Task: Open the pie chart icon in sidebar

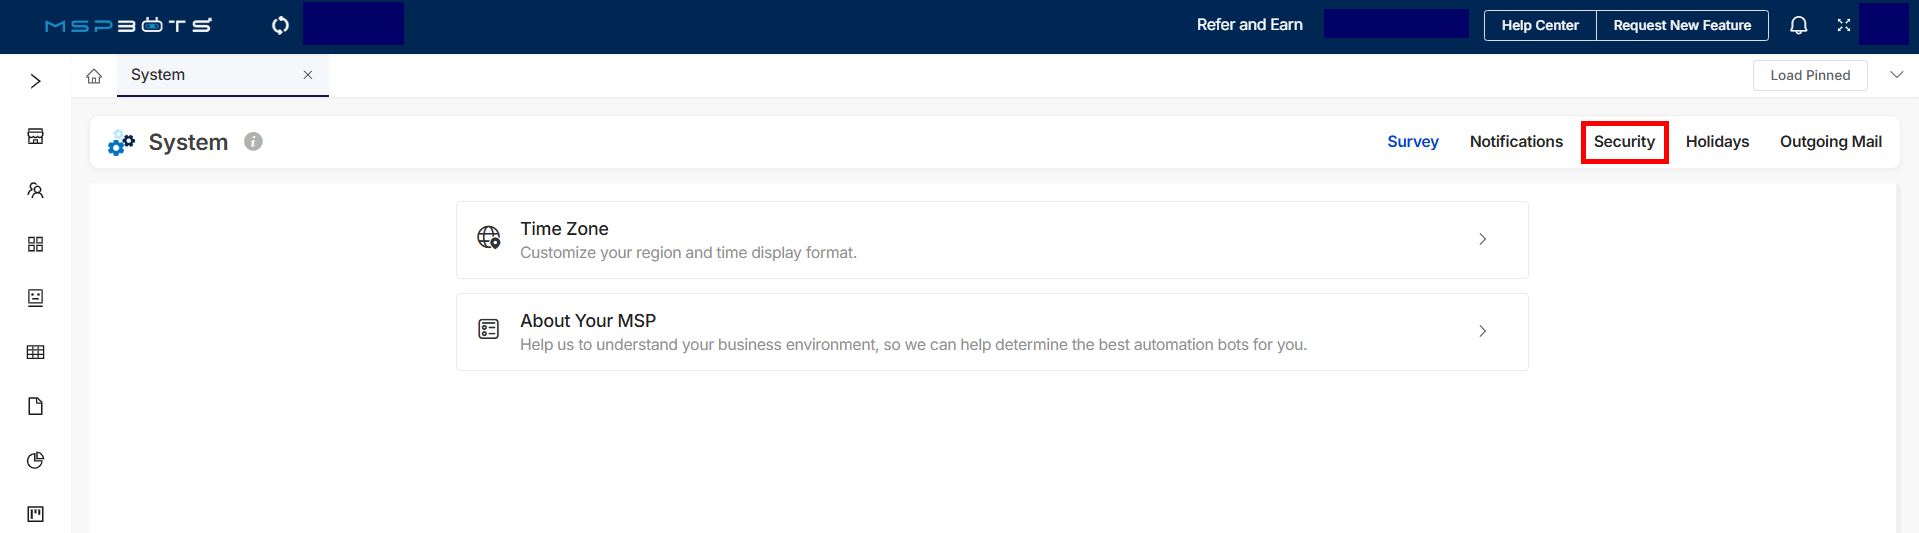Action: [35, 460]
